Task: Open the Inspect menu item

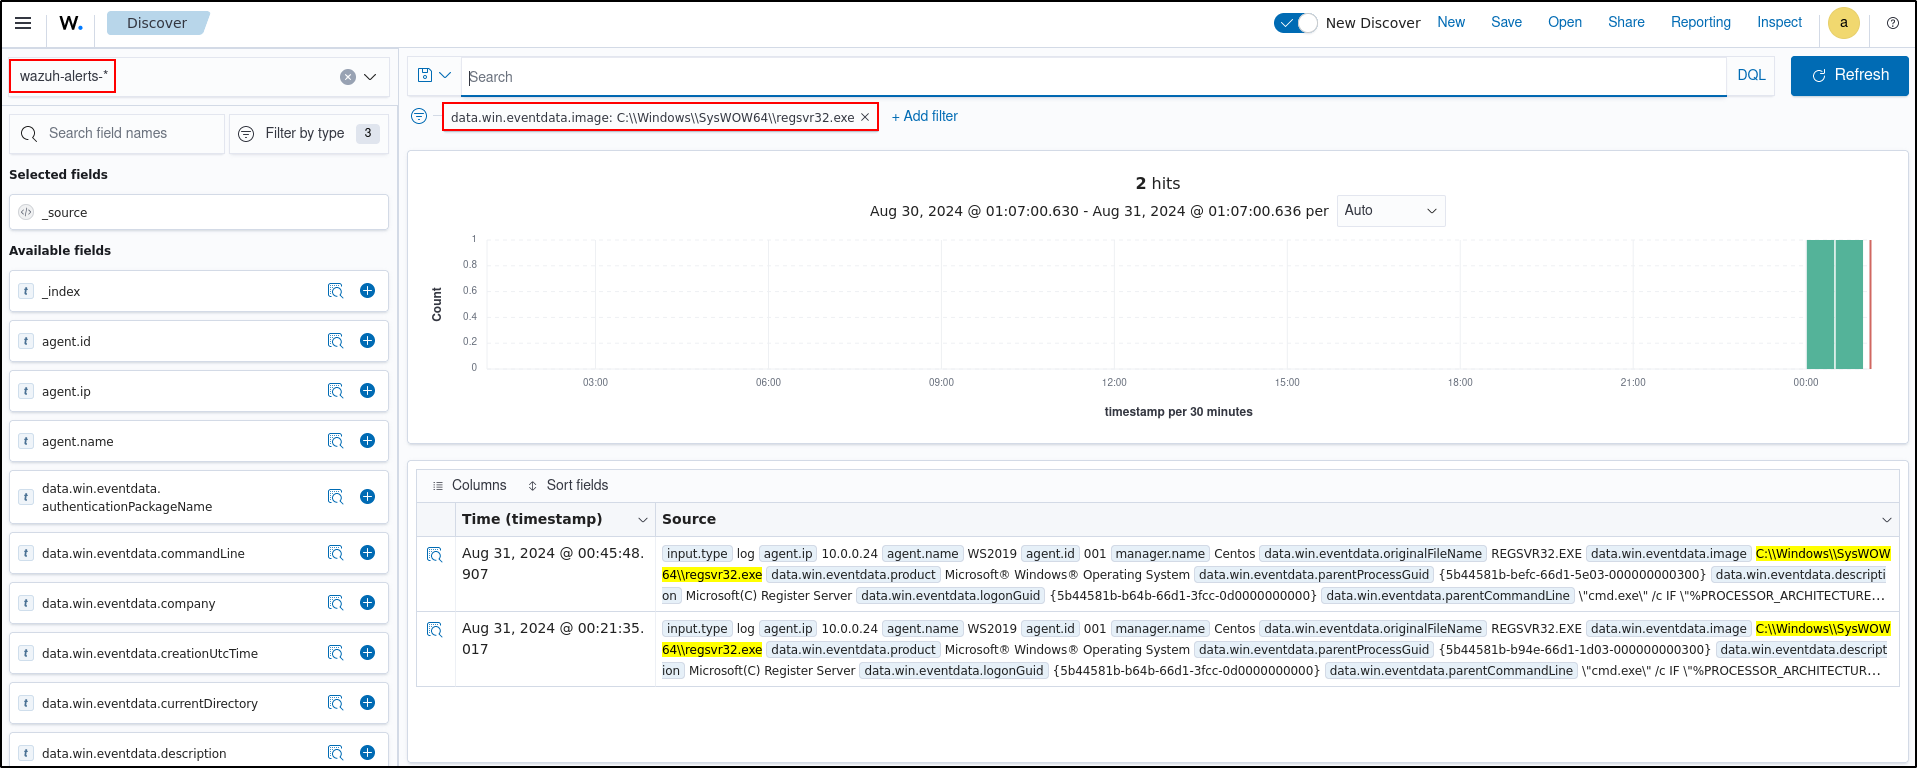Action: pos(1779,22)
